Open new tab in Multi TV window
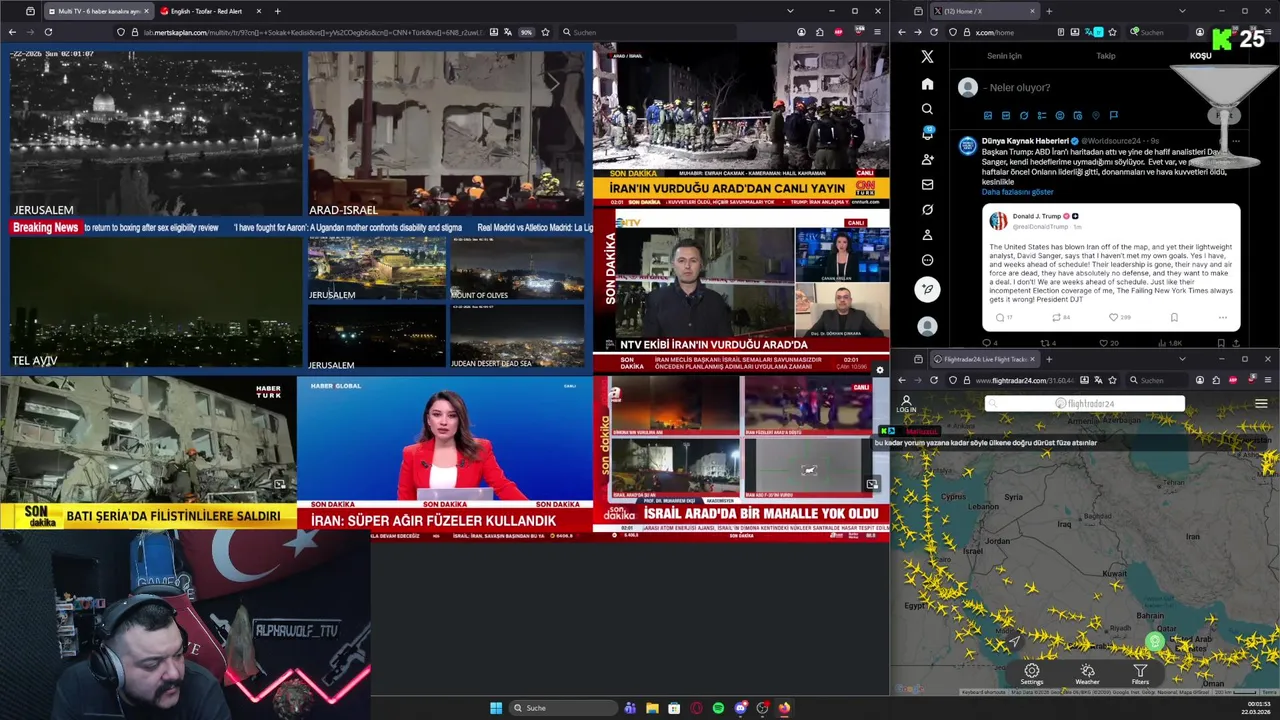Screen dimensions: 1280x720 click(x=277, y=11)
